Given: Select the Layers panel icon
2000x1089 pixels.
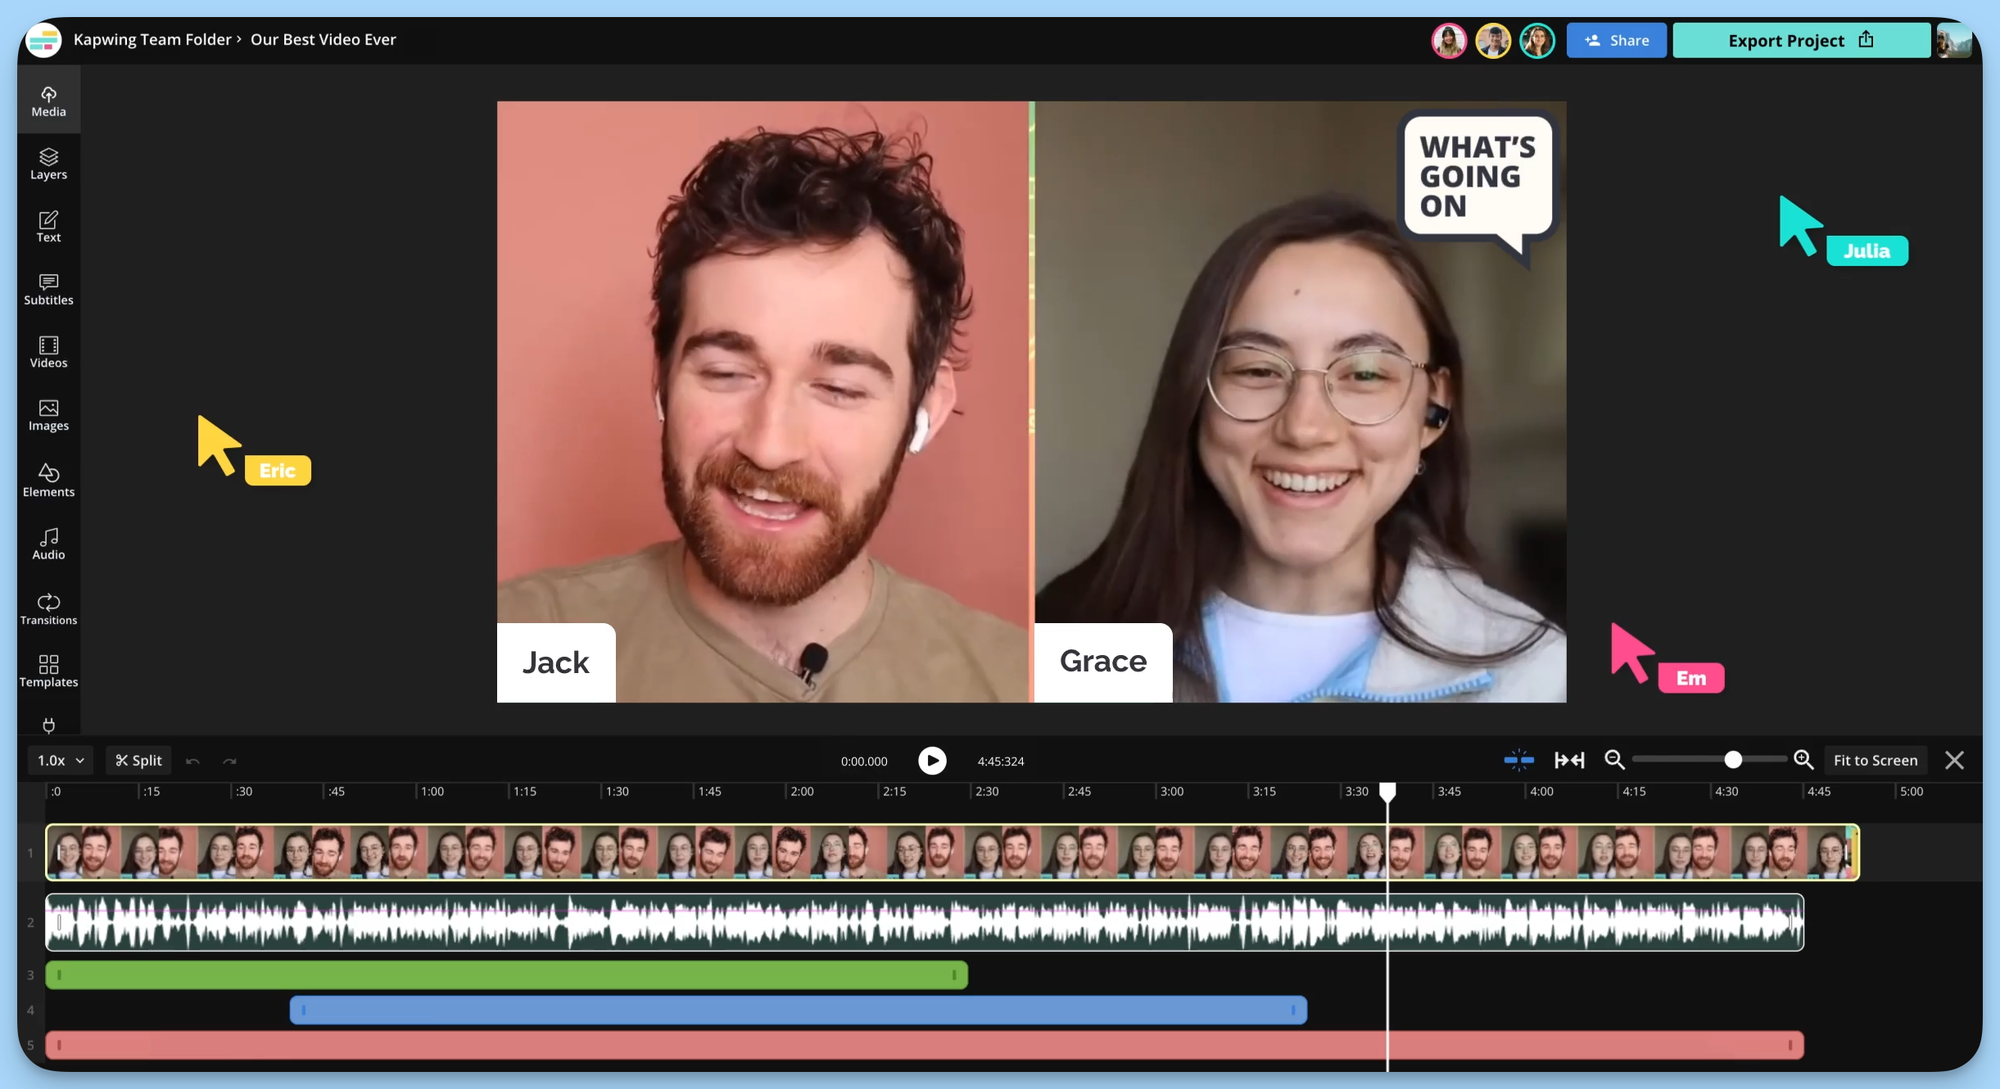Looking at the screenshot, I should point(48,163).
